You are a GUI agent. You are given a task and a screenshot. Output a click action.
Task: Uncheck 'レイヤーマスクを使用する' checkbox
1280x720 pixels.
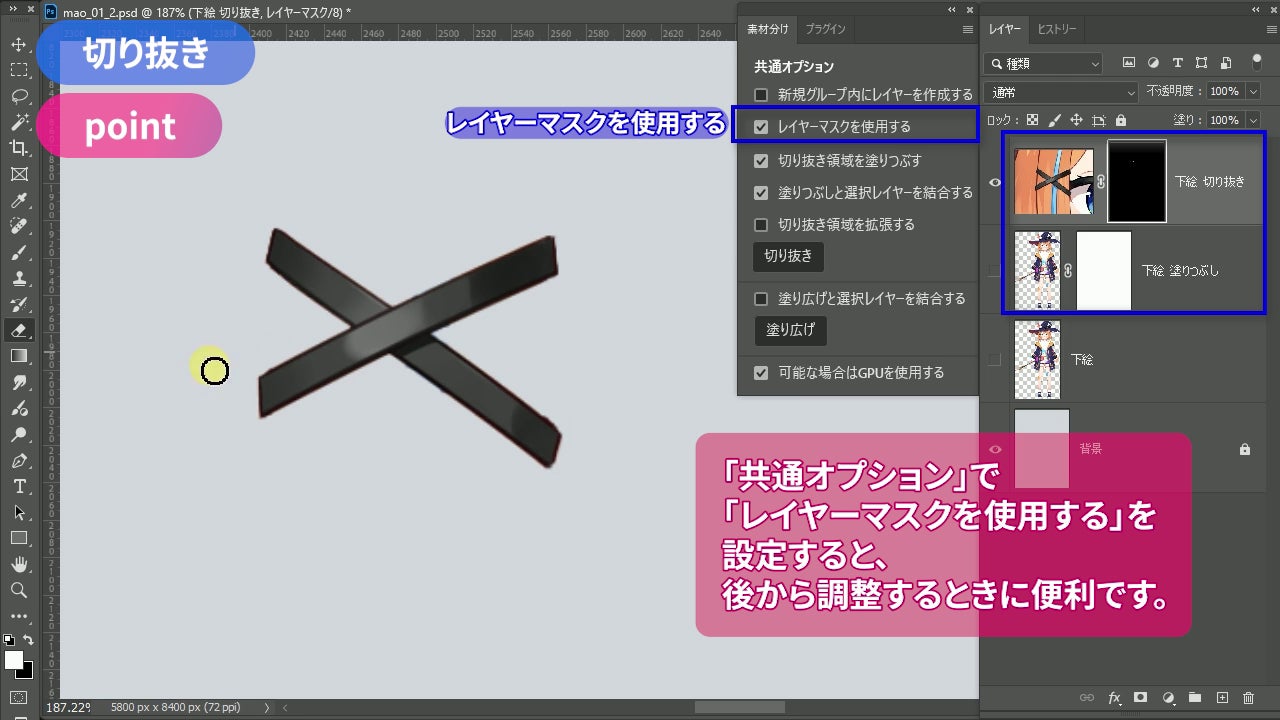coord(761,127)
